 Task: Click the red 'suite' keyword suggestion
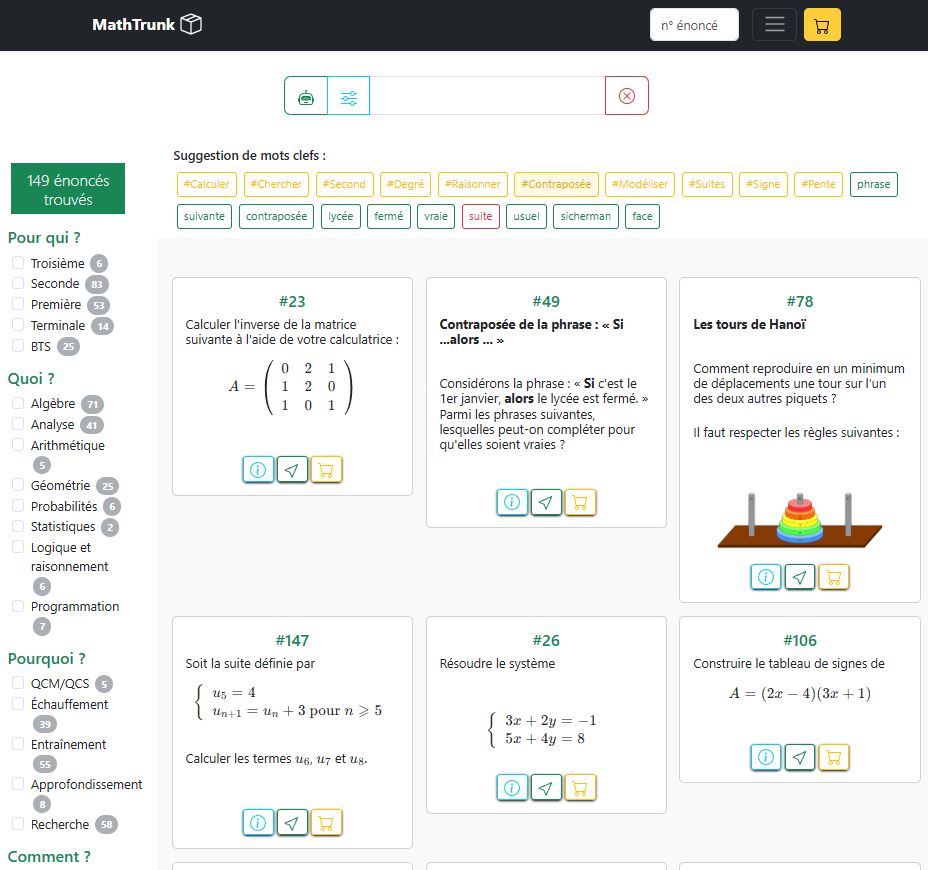481,216
